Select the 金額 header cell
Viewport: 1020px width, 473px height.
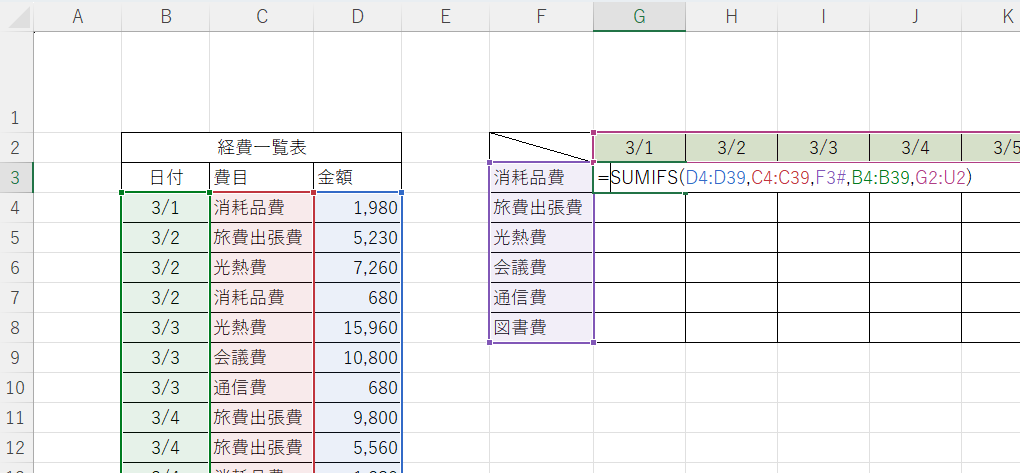coord(357,178)
